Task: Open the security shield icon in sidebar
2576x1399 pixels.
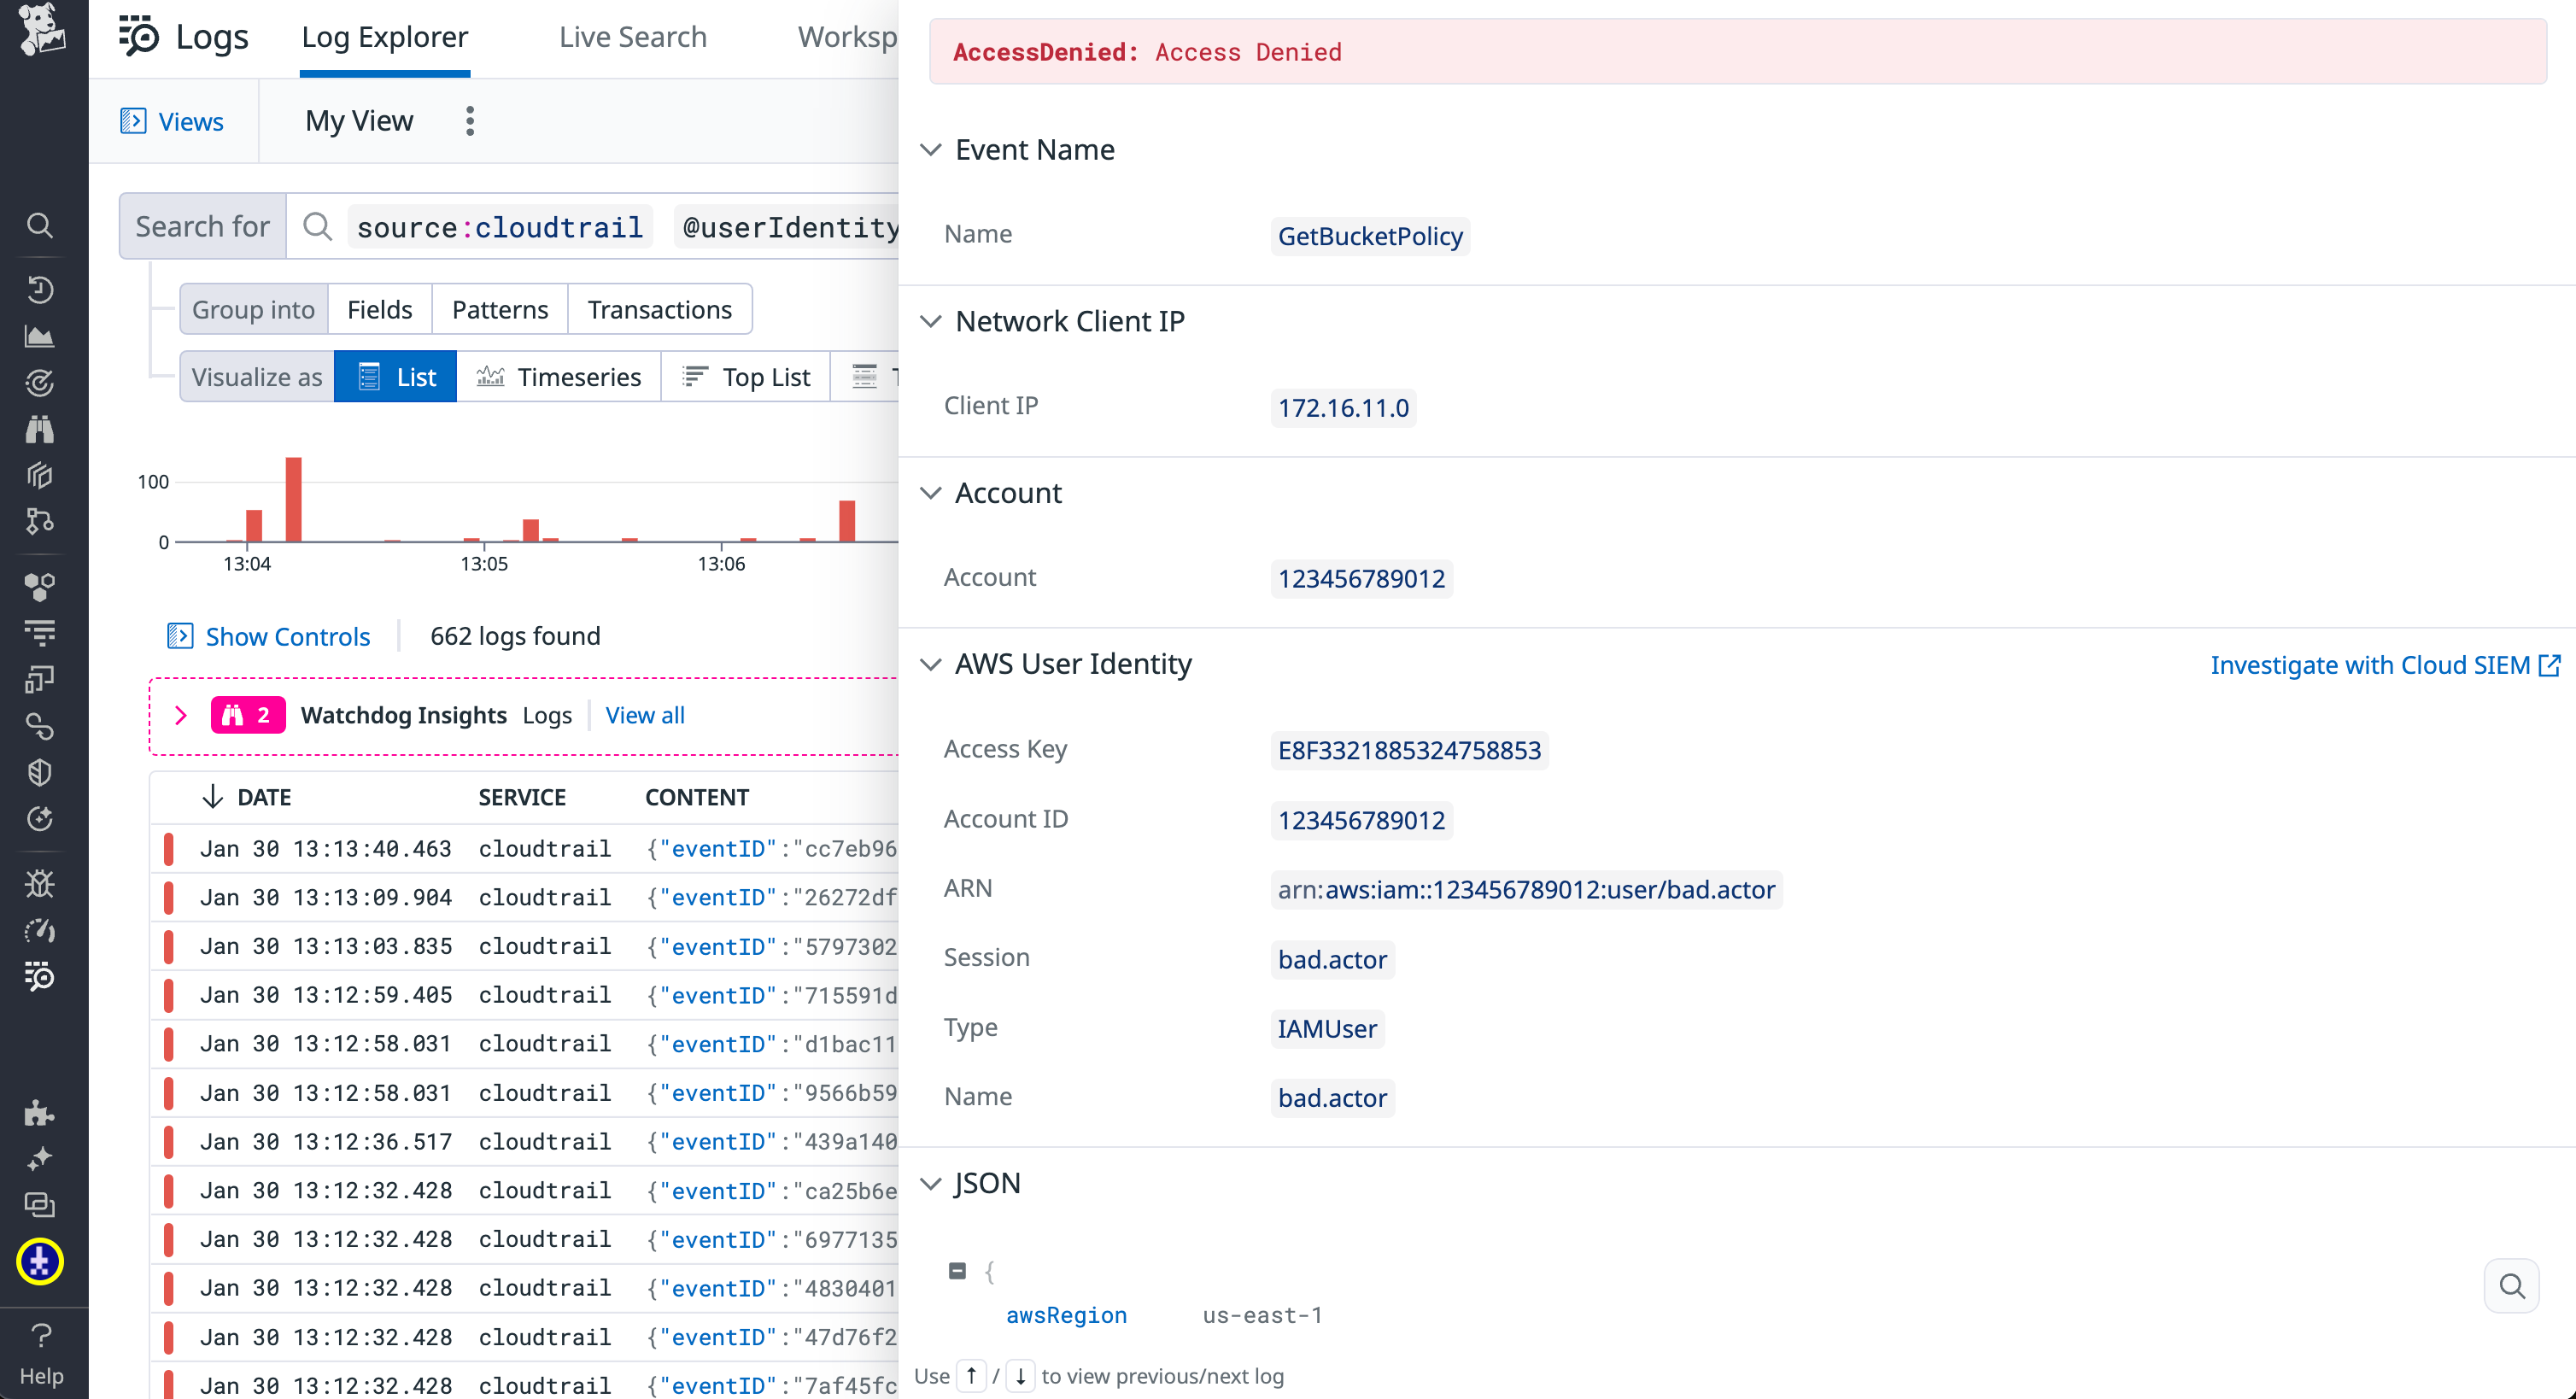Action: coord(40,772)
